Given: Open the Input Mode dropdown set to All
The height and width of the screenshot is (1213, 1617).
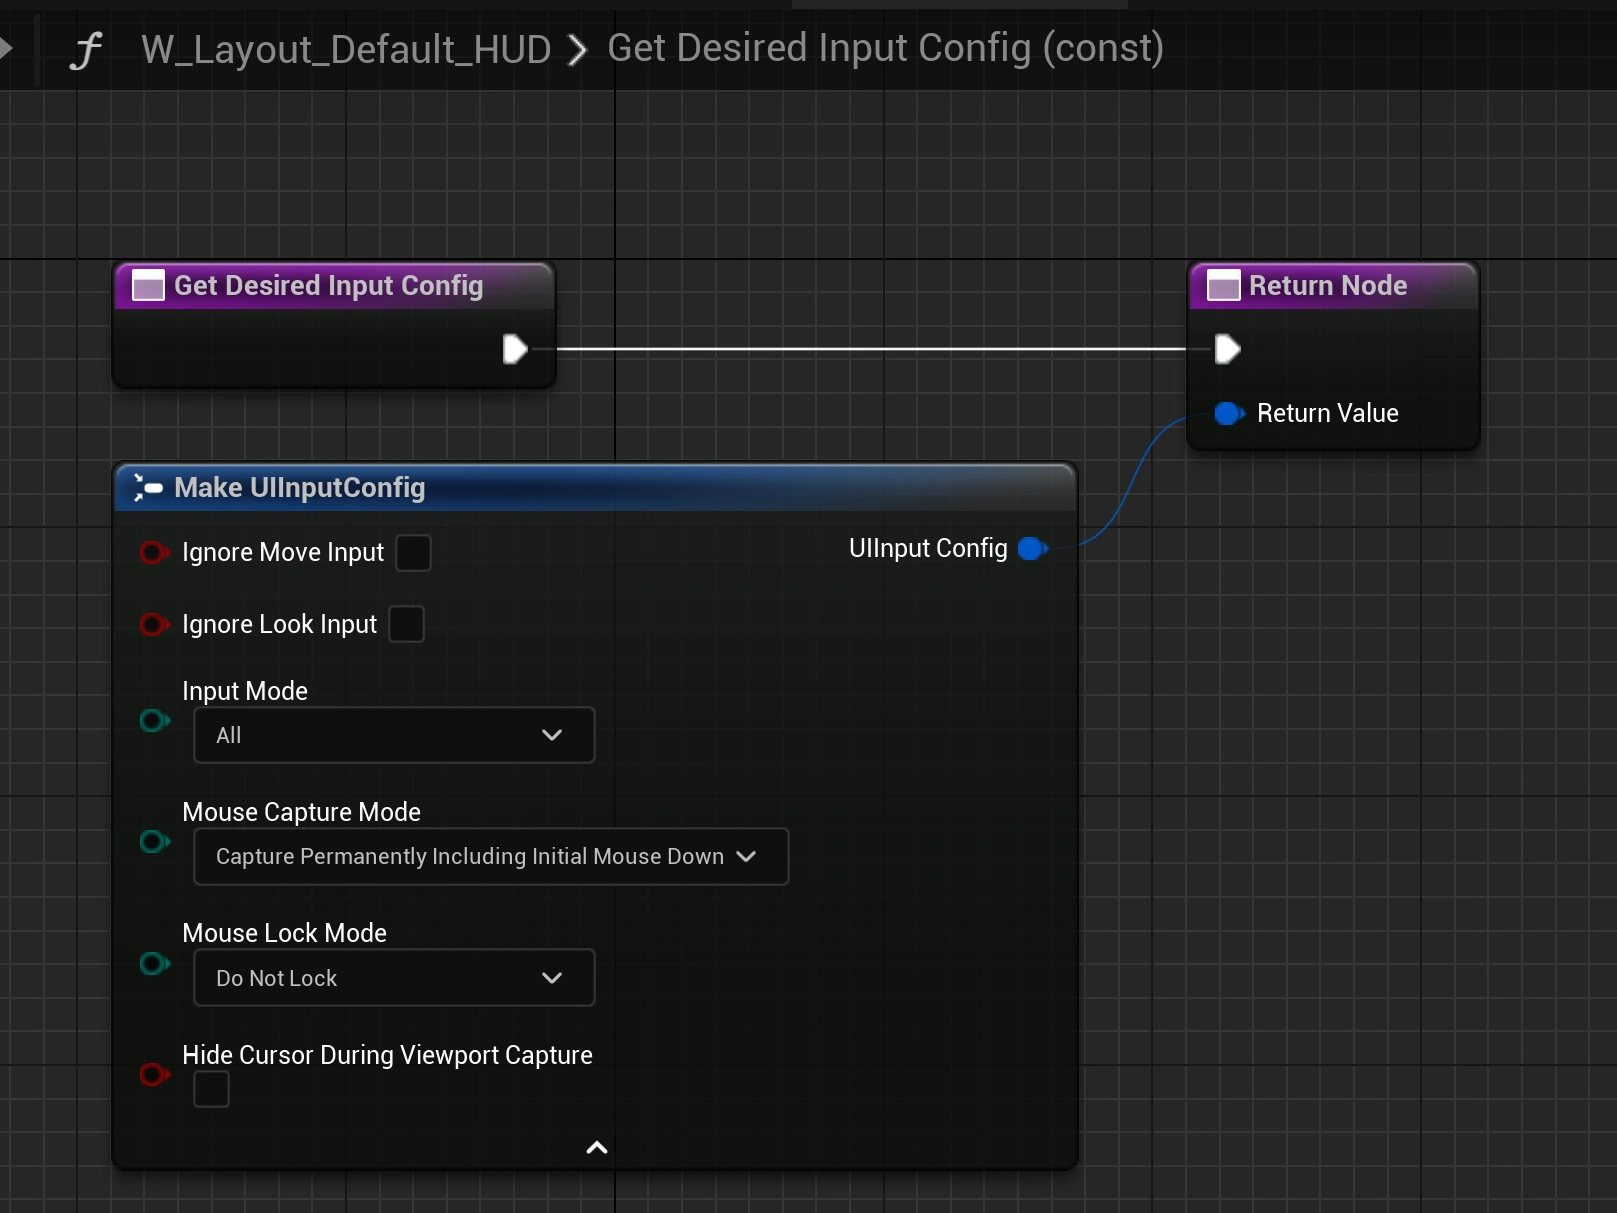Looking at the screenshot, I should (x=394, y=735).
